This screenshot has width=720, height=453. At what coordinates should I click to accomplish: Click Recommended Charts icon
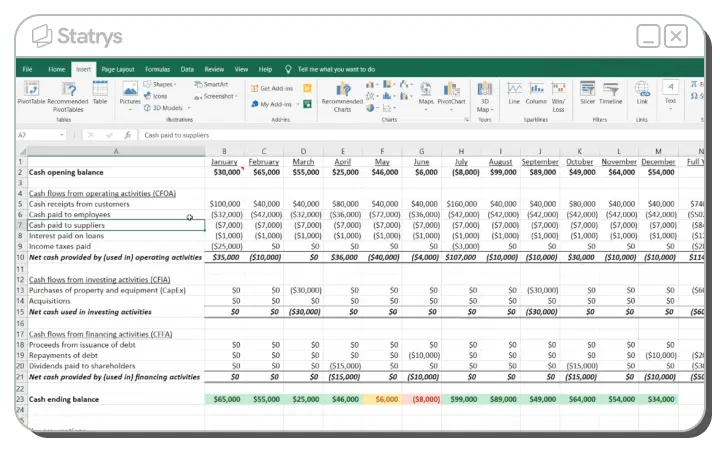343,97
